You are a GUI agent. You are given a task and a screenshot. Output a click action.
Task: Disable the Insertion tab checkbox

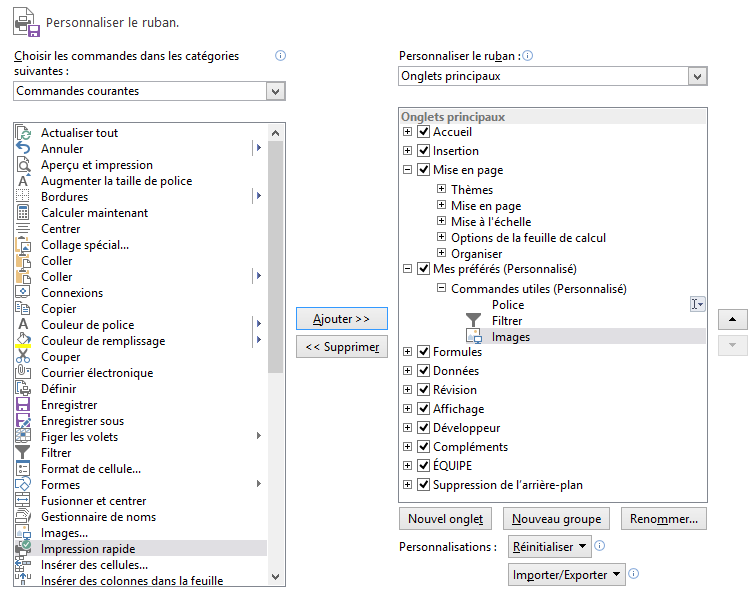tap(424, 151)
